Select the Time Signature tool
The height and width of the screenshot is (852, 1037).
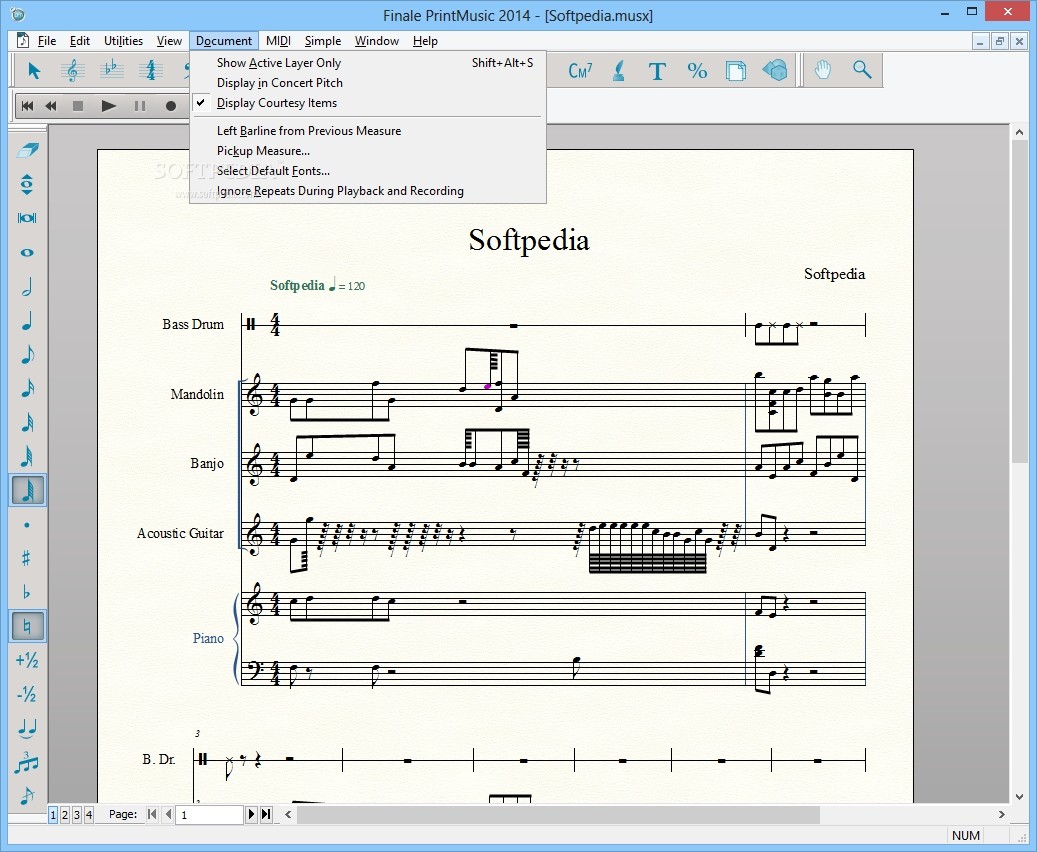[x=151, y=70]
